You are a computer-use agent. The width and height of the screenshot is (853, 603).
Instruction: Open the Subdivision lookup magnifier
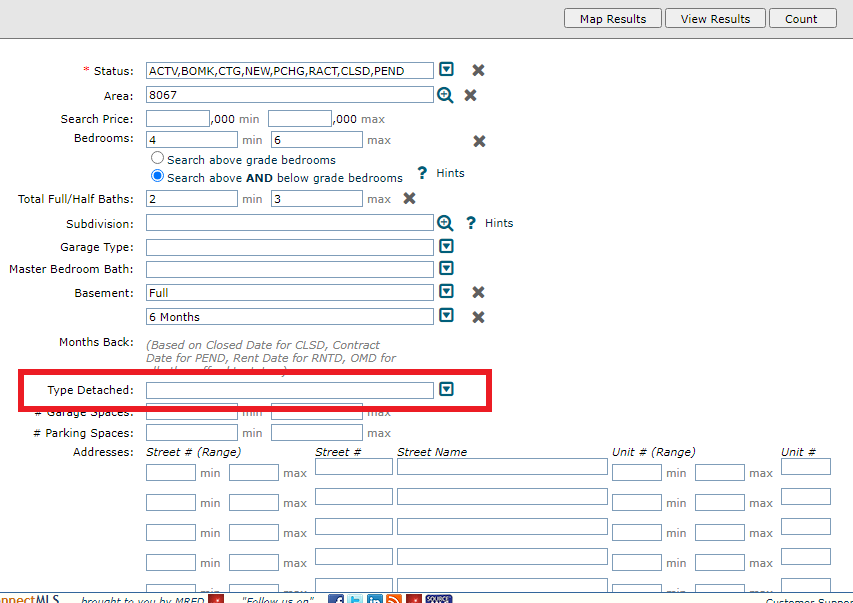coord(445,223)
